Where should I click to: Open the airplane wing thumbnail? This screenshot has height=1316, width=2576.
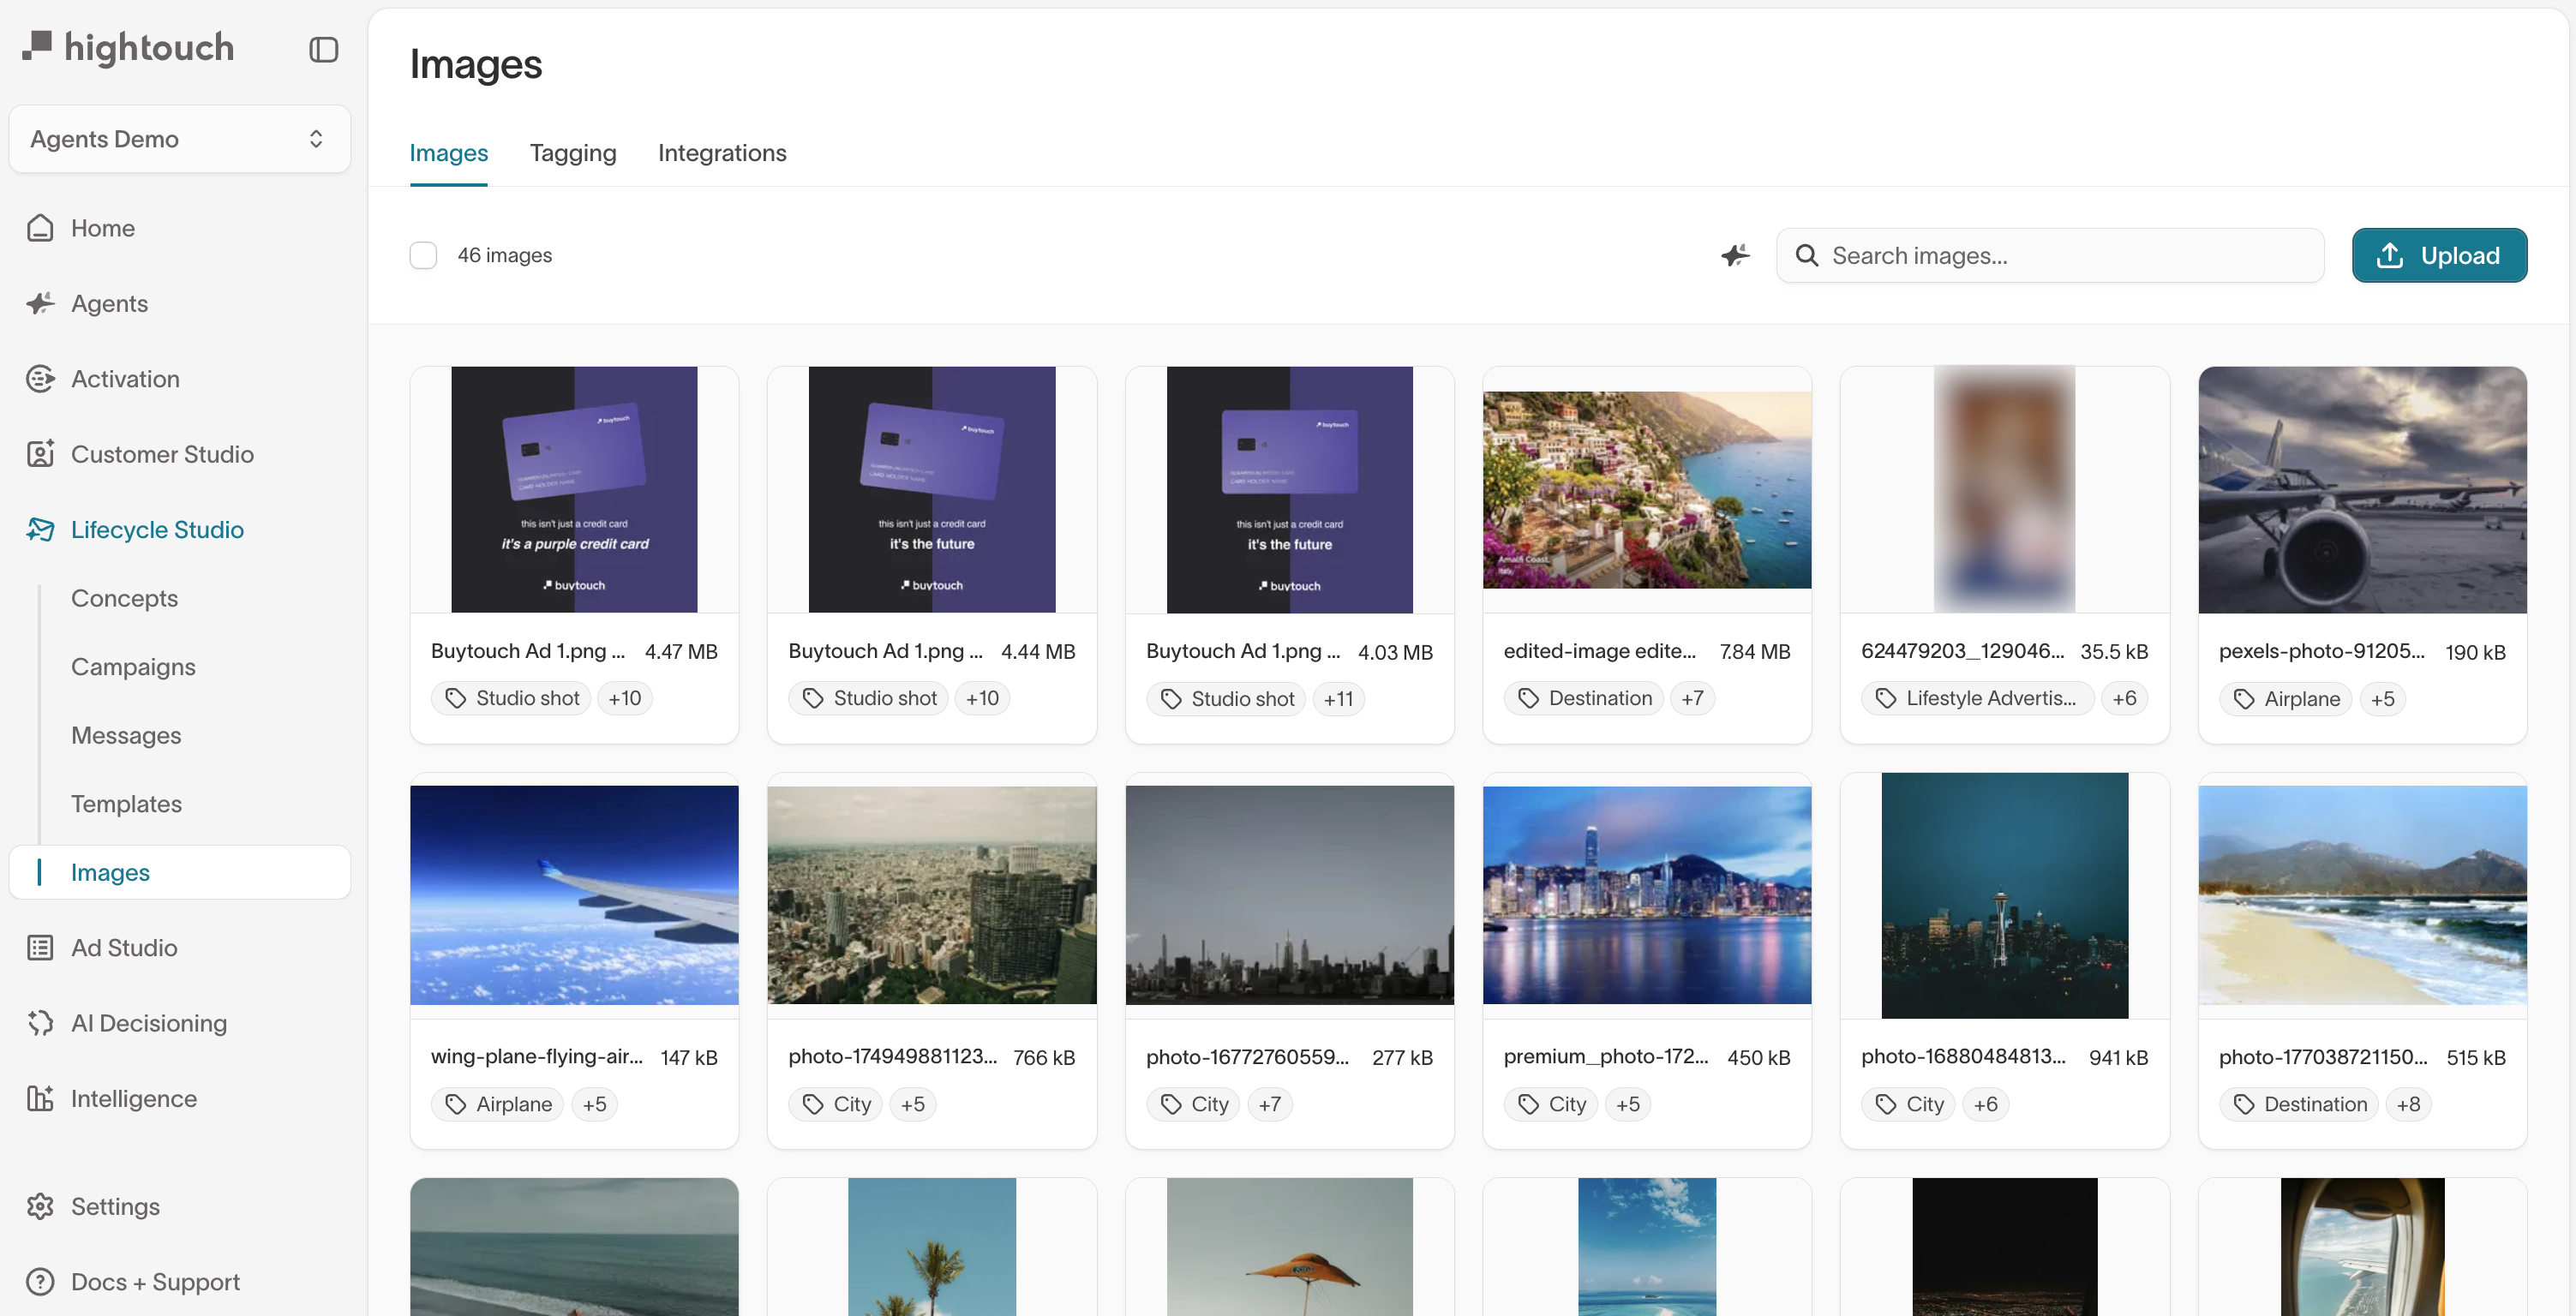(574, 894)
